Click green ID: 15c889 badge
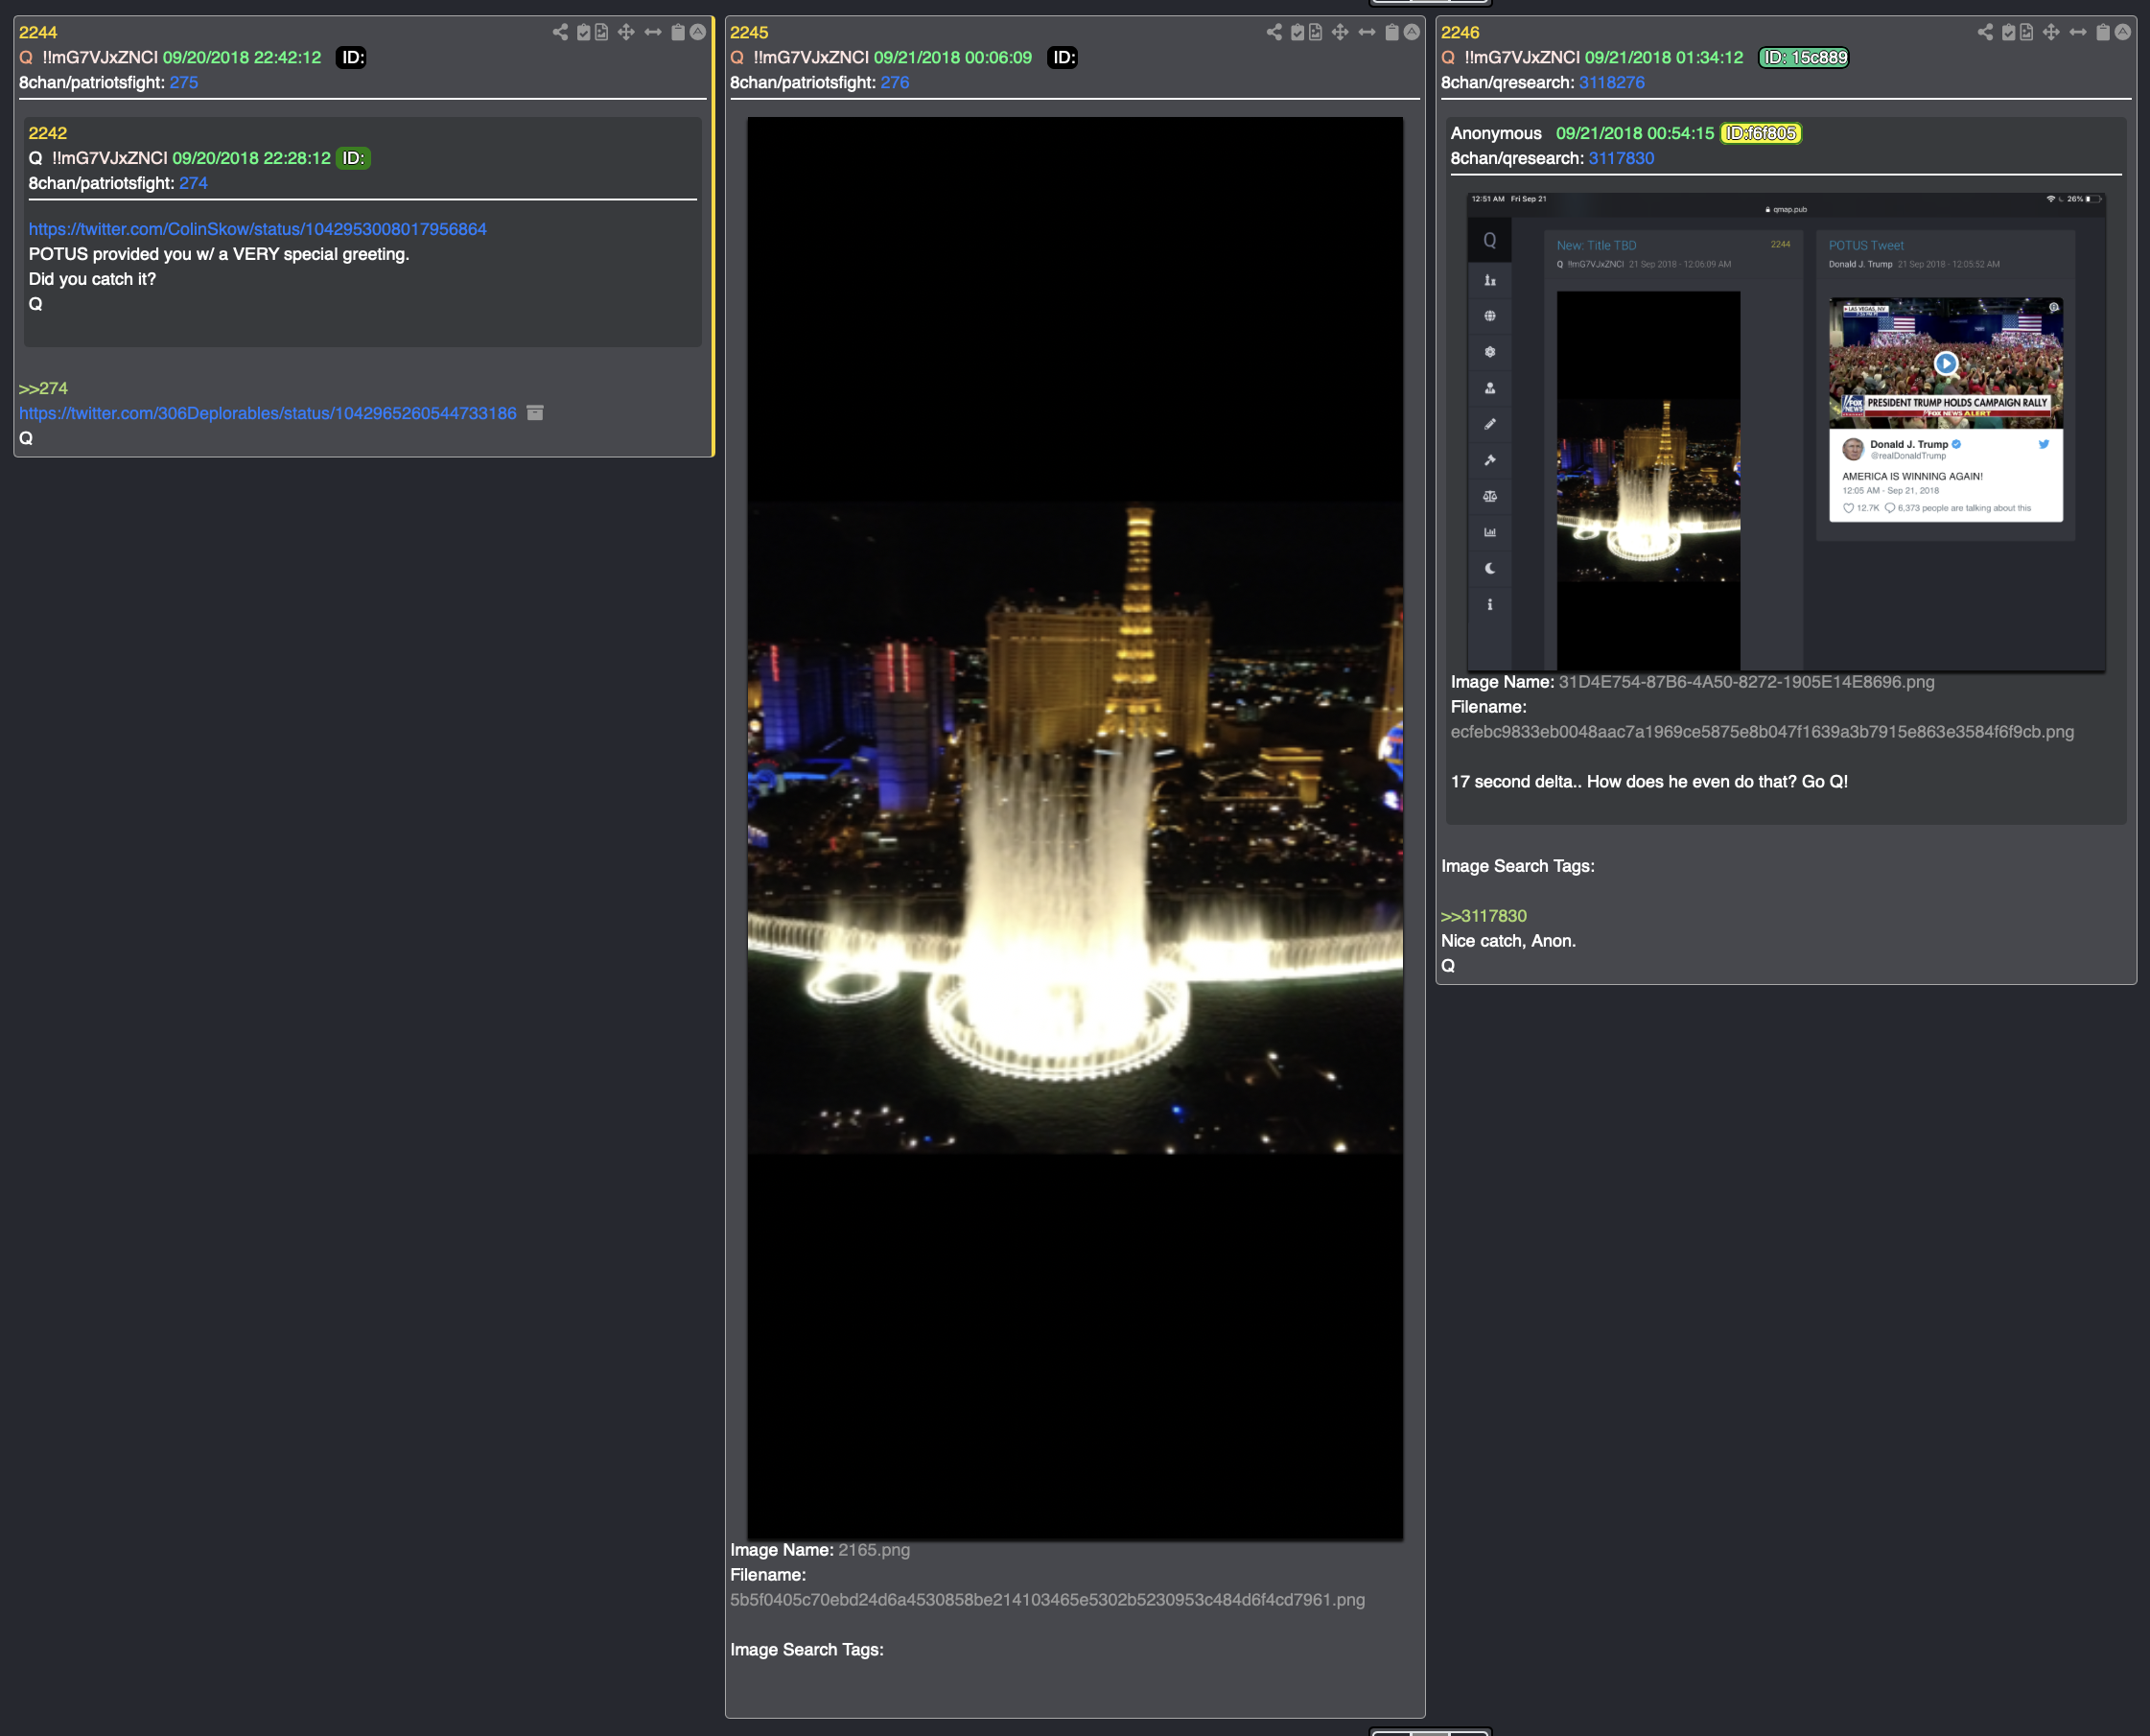2150x1736 pixels. click(1804, 58)
